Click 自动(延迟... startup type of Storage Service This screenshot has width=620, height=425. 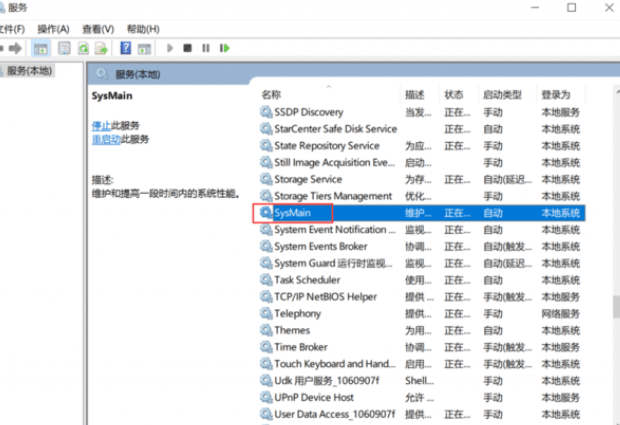coord(507,179)
